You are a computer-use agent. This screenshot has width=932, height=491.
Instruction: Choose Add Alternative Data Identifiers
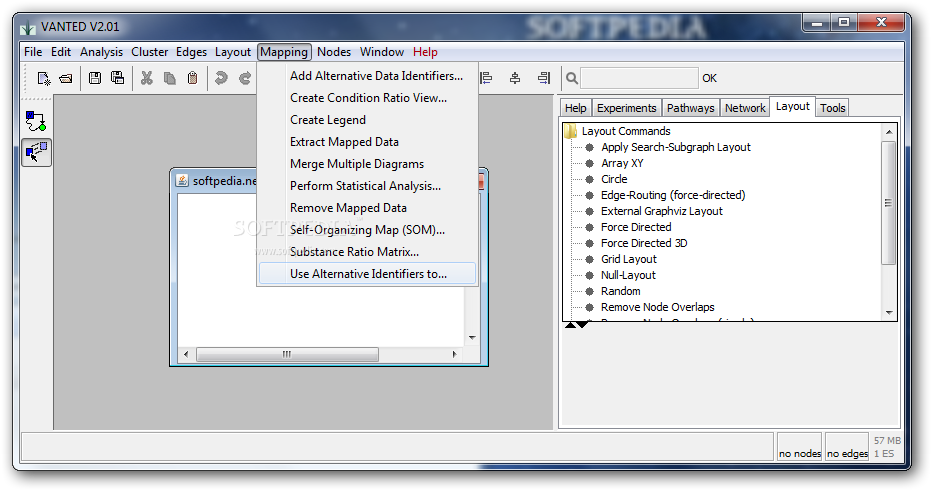coord(367,76)
